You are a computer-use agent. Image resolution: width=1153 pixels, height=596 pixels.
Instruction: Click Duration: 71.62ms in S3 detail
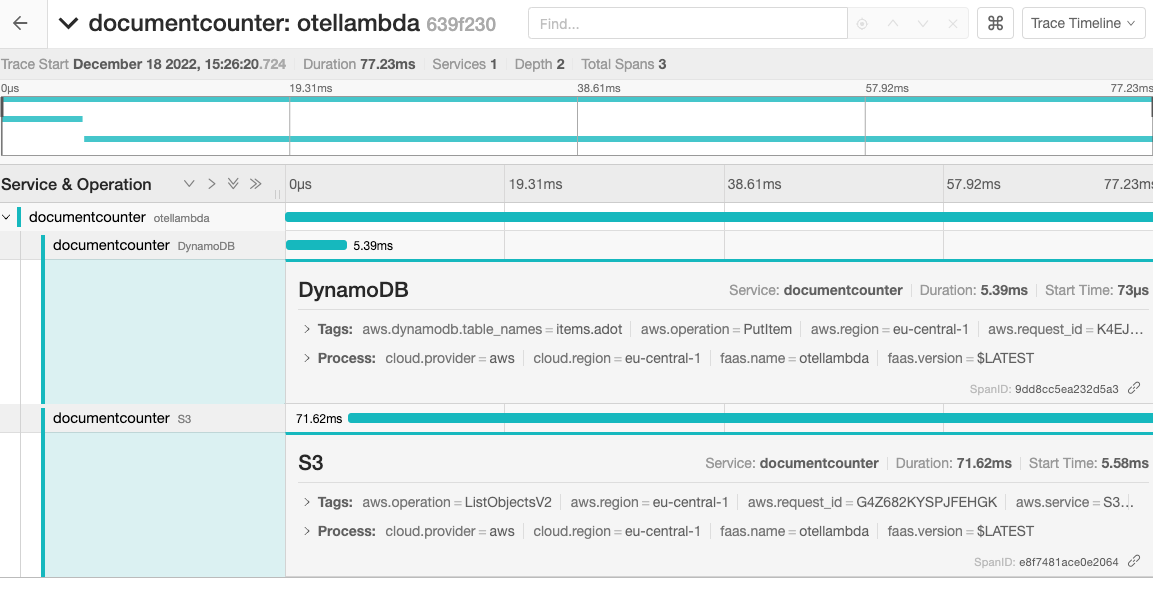click(x=954, y=463)
